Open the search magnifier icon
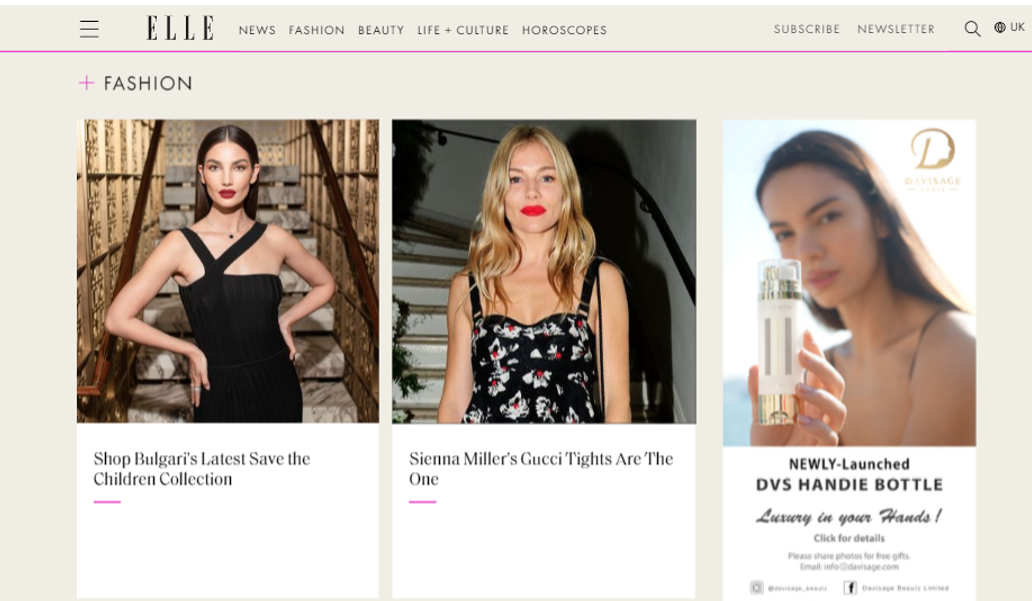 (x=972, y=28)
